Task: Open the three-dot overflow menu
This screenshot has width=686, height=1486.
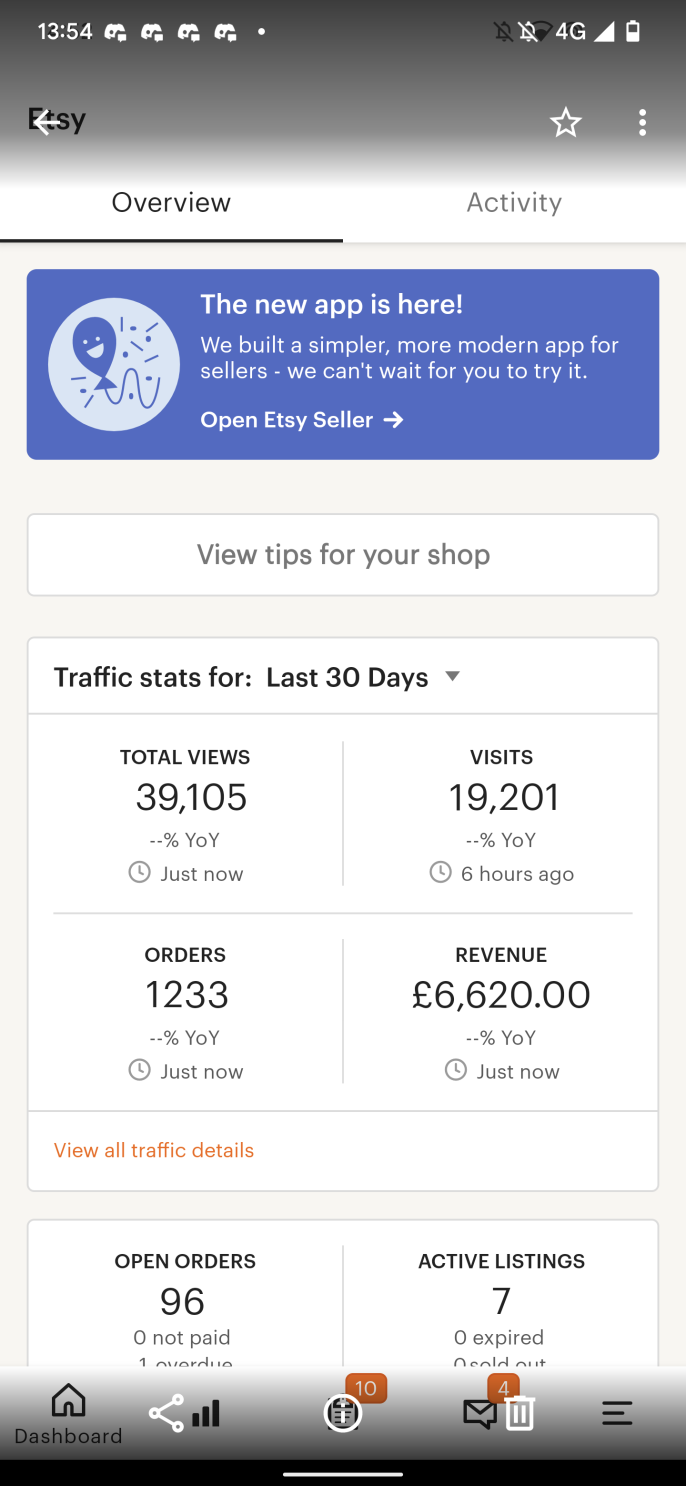Action: [642, 122]
